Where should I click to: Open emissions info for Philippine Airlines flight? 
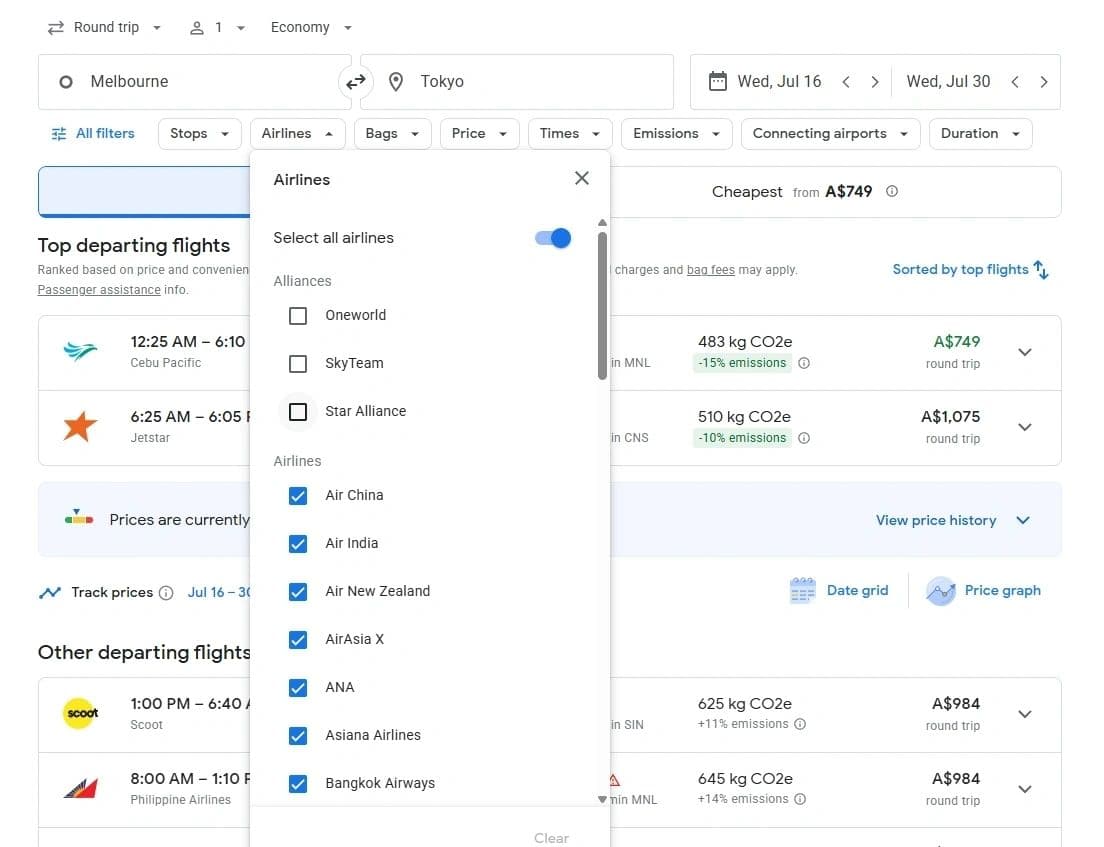tap(800, 799)
